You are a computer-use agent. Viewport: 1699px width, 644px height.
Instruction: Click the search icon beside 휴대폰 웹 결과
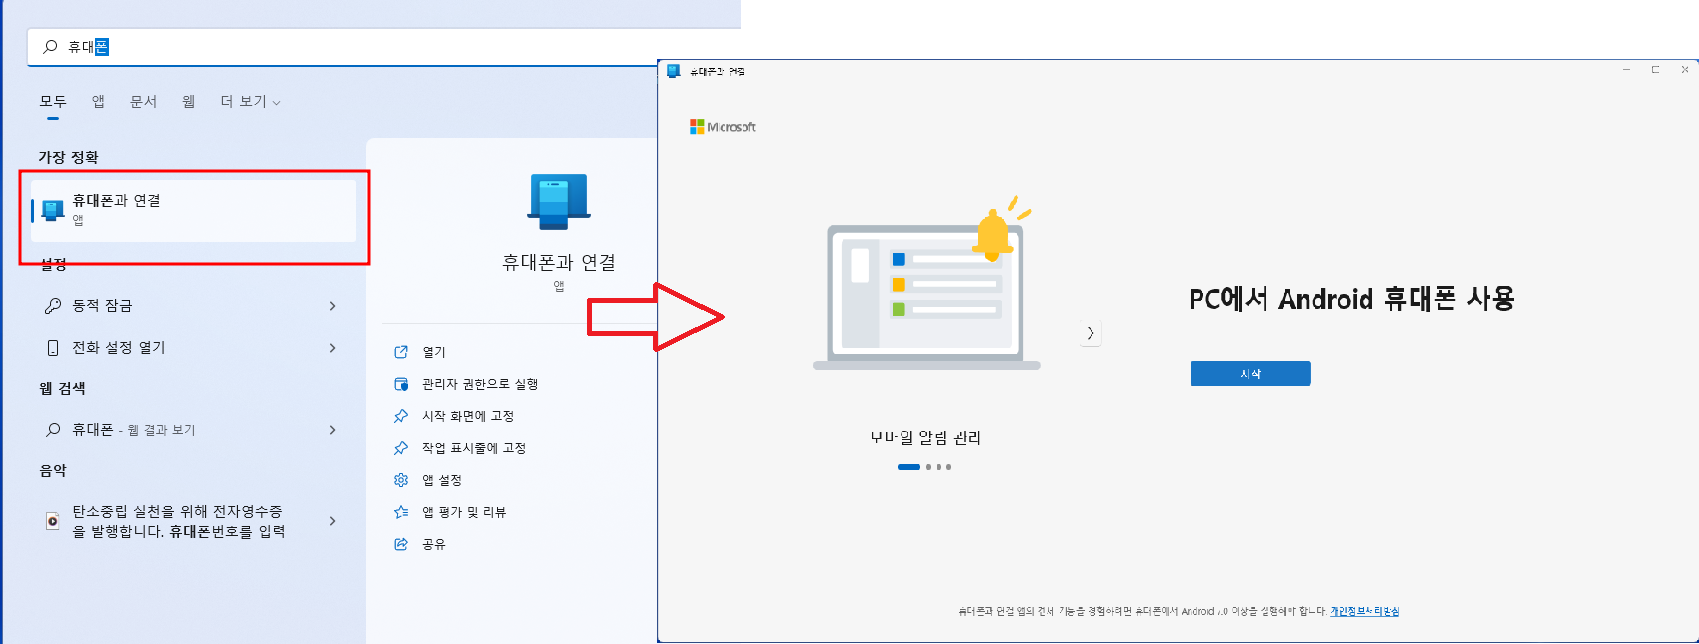(x=53, y=430)
